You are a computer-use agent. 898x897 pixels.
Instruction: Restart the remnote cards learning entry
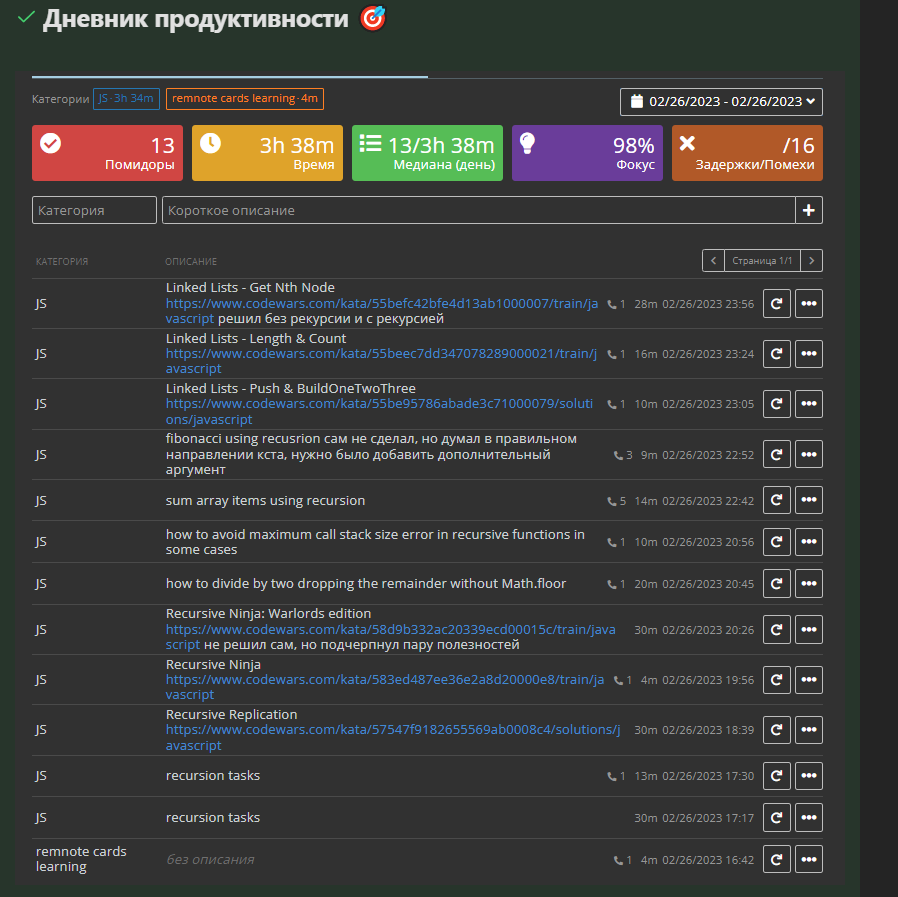[777, 859]
